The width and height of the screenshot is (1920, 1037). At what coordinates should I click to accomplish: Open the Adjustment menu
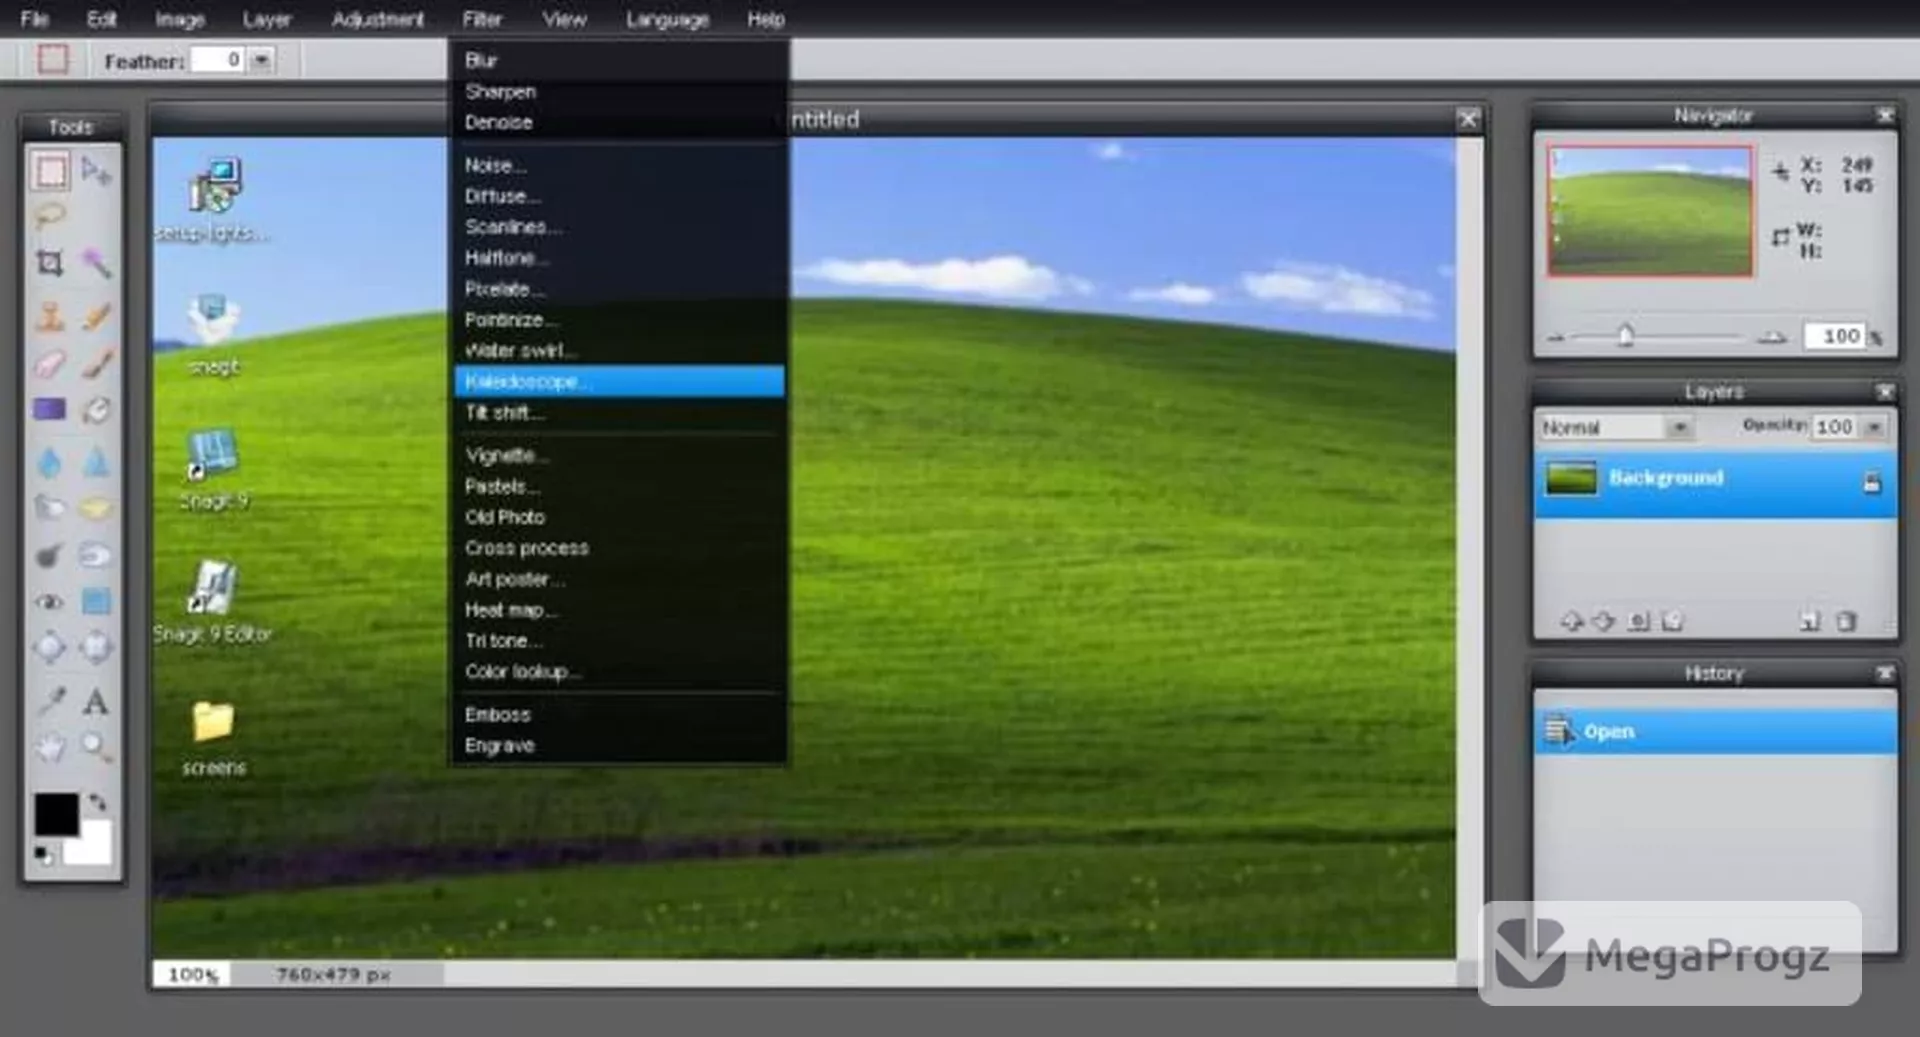(378, 19)
